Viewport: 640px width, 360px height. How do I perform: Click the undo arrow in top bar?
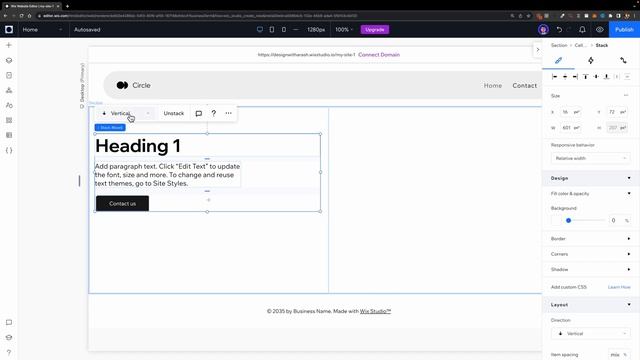[x=559, y=29]
